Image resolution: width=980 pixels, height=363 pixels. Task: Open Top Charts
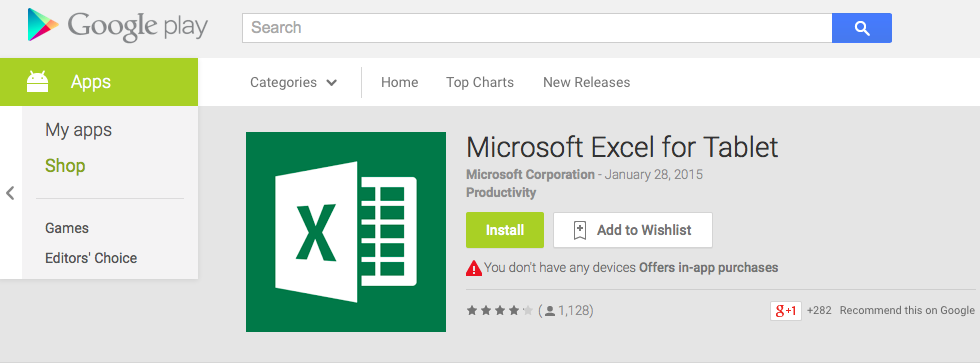coord(480,82)
